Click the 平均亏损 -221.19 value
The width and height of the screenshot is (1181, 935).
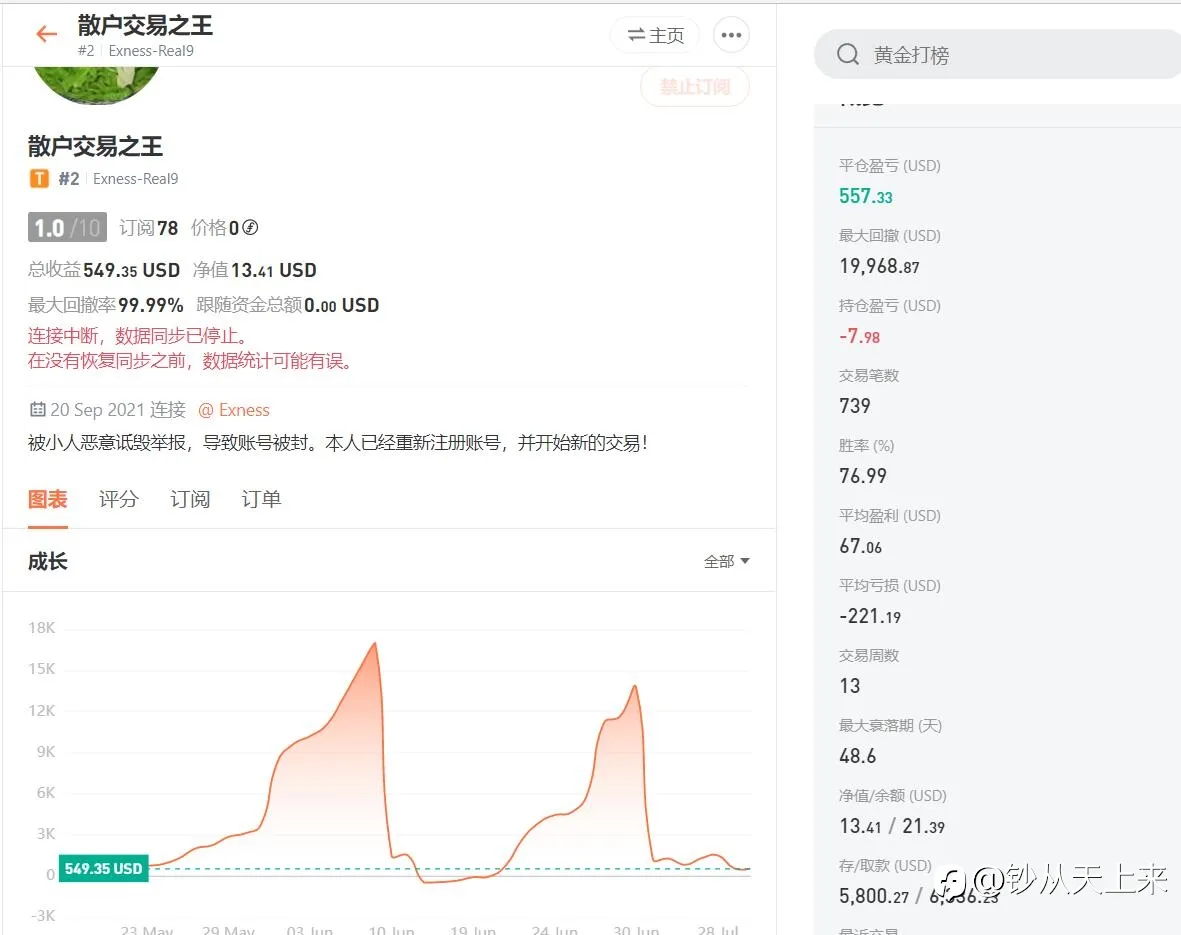(x=870, y=616)
